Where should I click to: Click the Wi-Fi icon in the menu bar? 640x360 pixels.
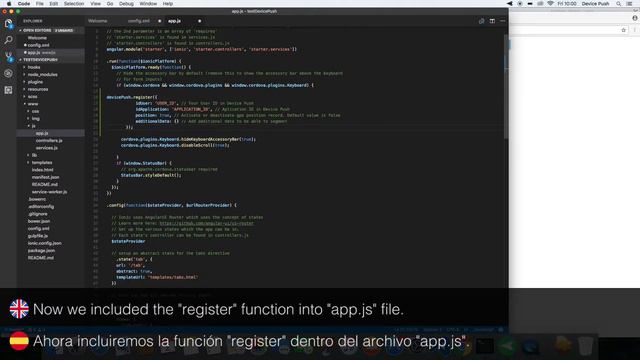(x=550, y=4)
